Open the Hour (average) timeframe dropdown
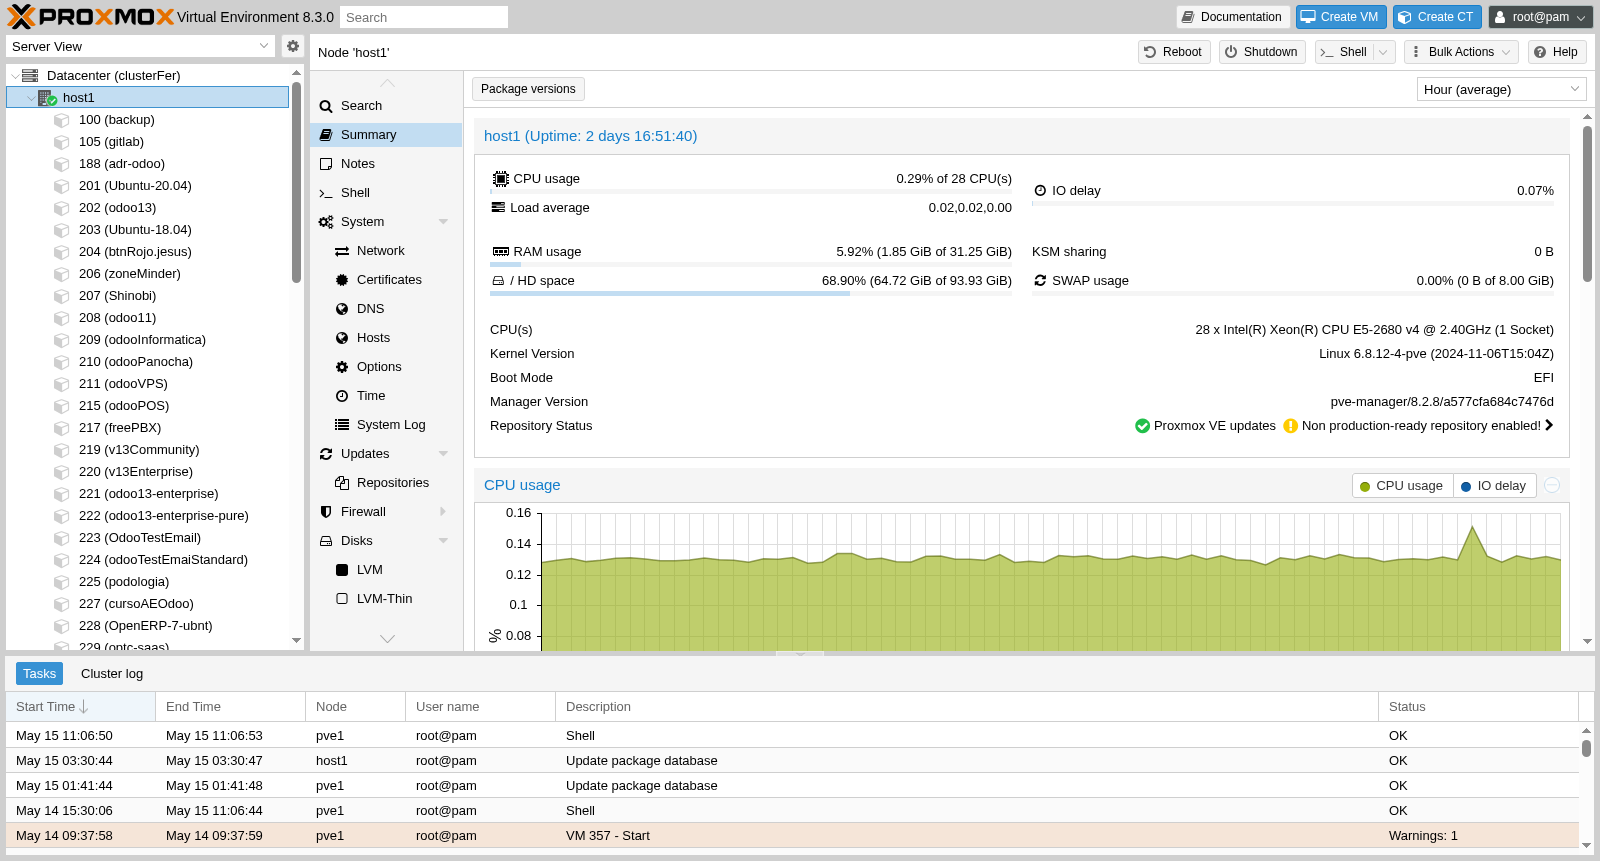Image resolution: width=1600 pixels, height=861 pixels. coord(1575,89)
